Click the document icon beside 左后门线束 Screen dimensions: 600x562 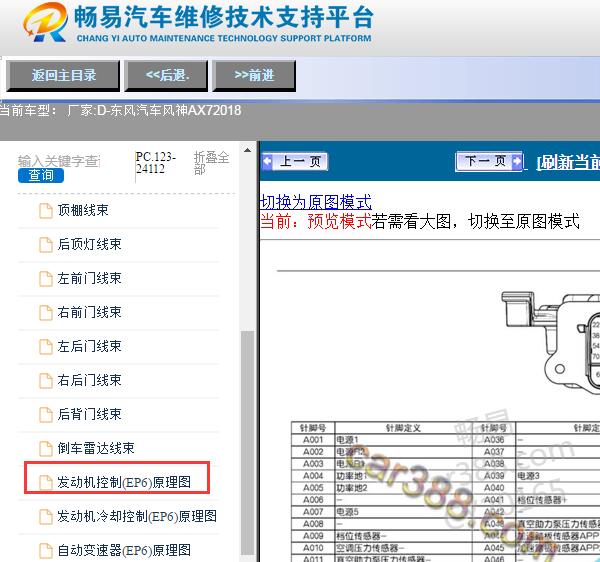click(x=46, y=347)
